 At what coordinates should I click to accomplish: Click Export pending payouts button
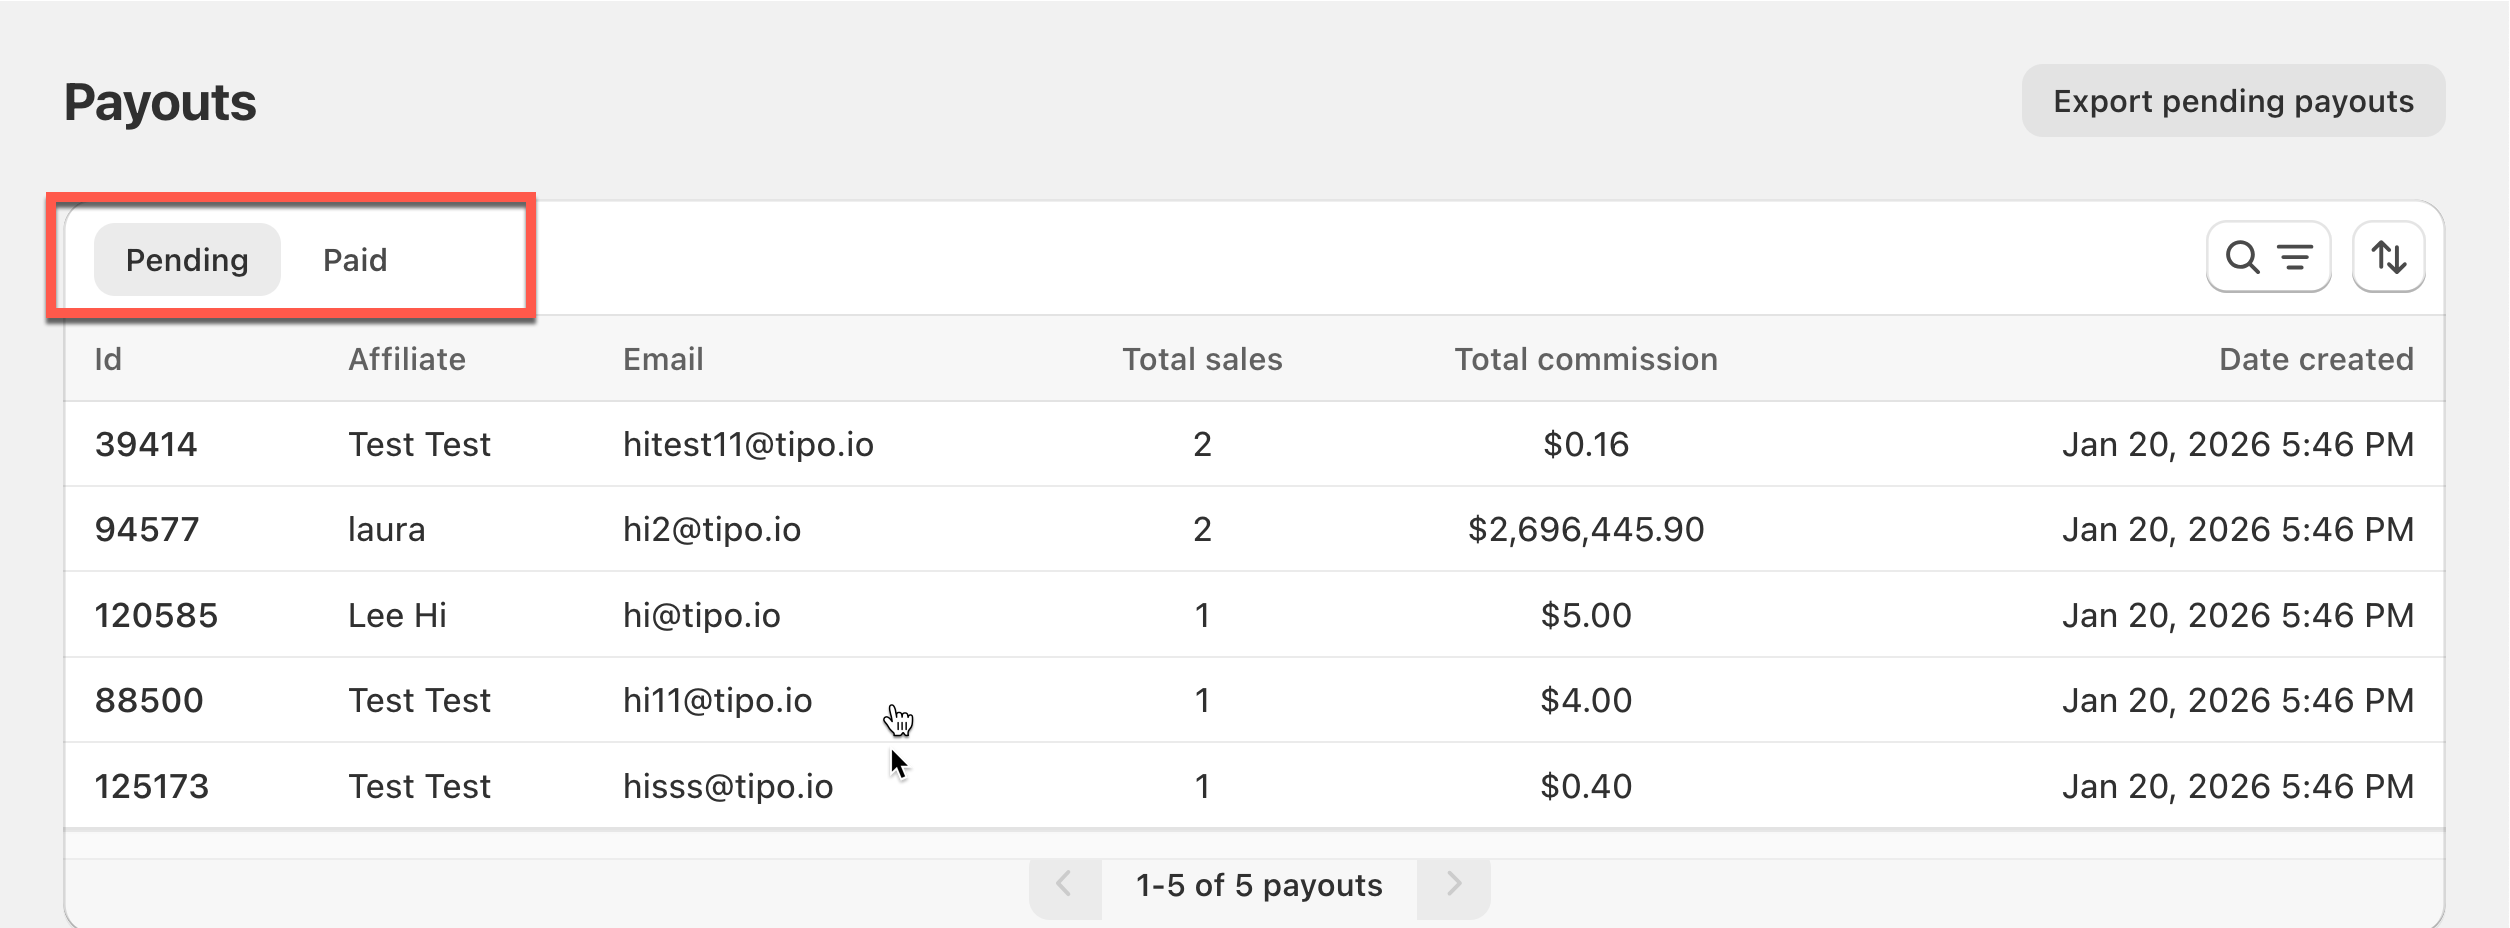tap(2233, 101)
